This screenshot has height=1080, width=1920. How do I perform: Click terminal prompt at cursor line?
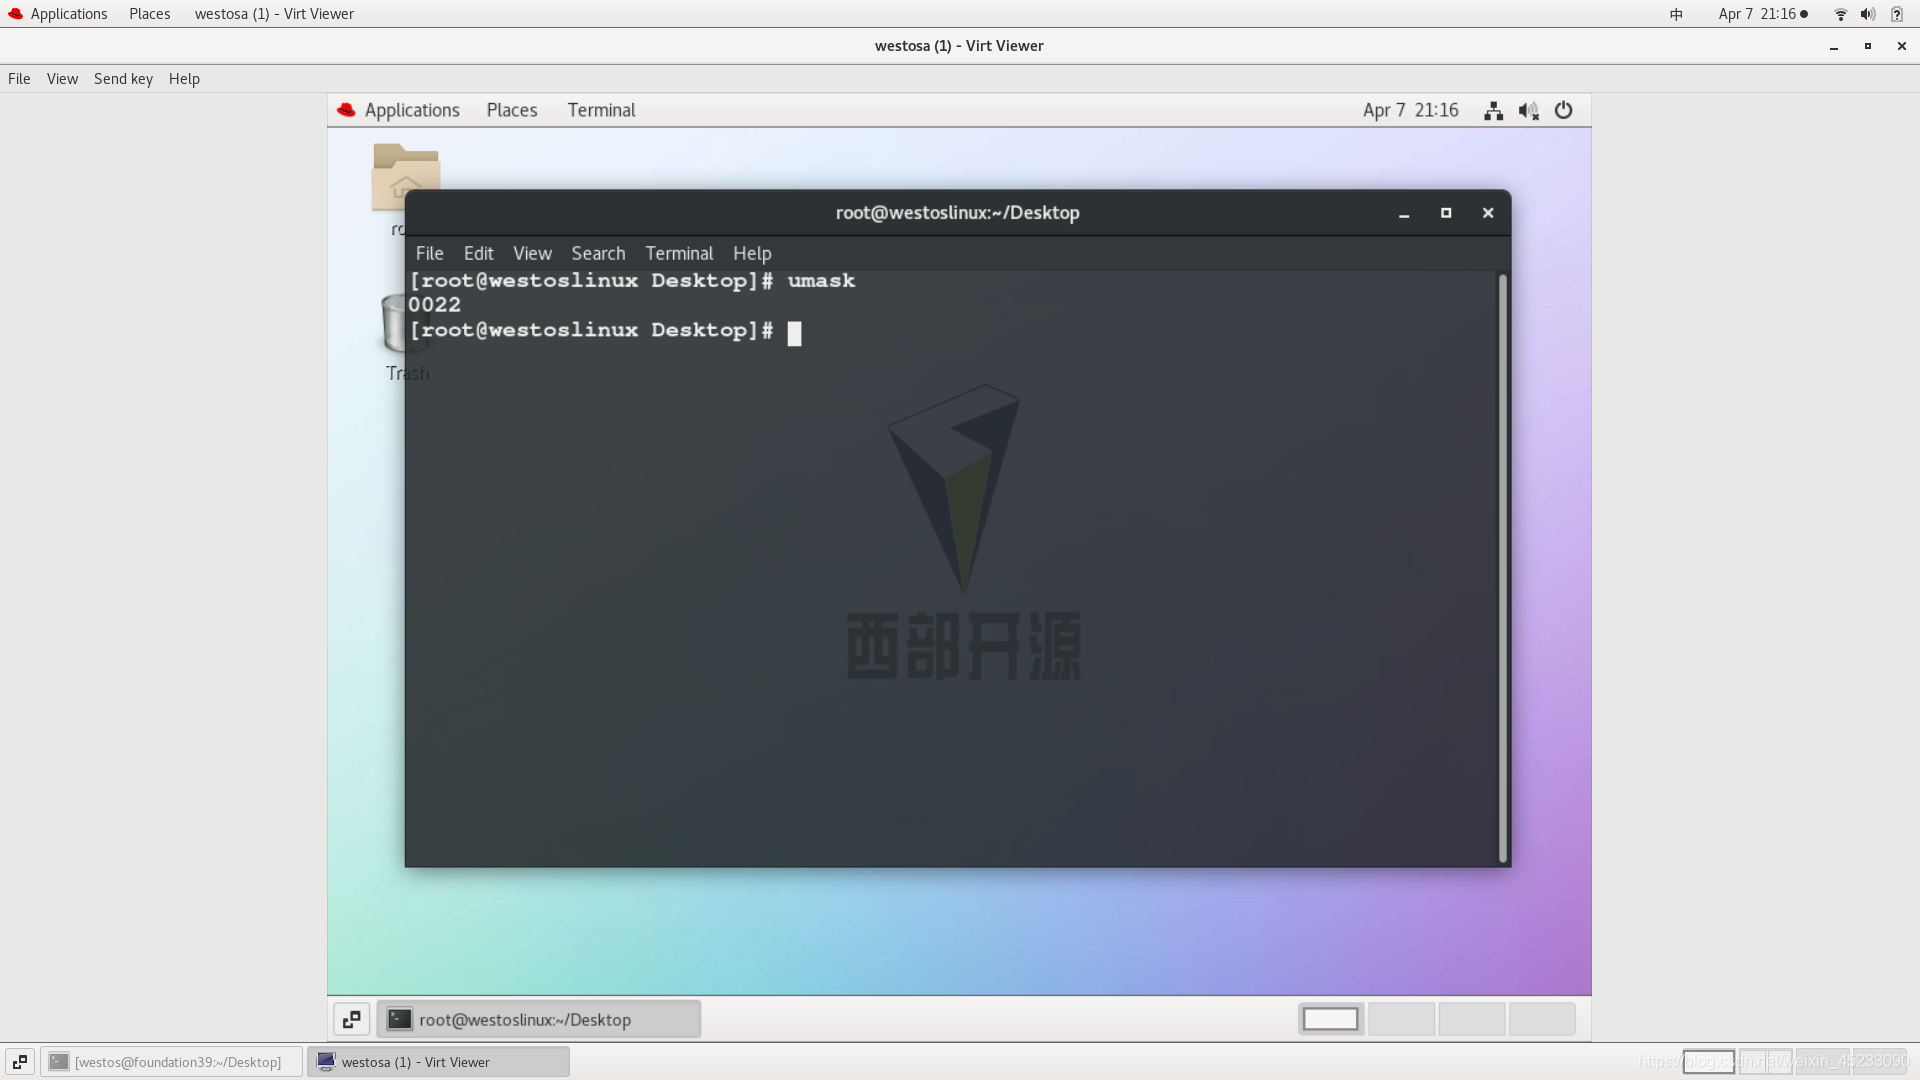click(591, 330)
